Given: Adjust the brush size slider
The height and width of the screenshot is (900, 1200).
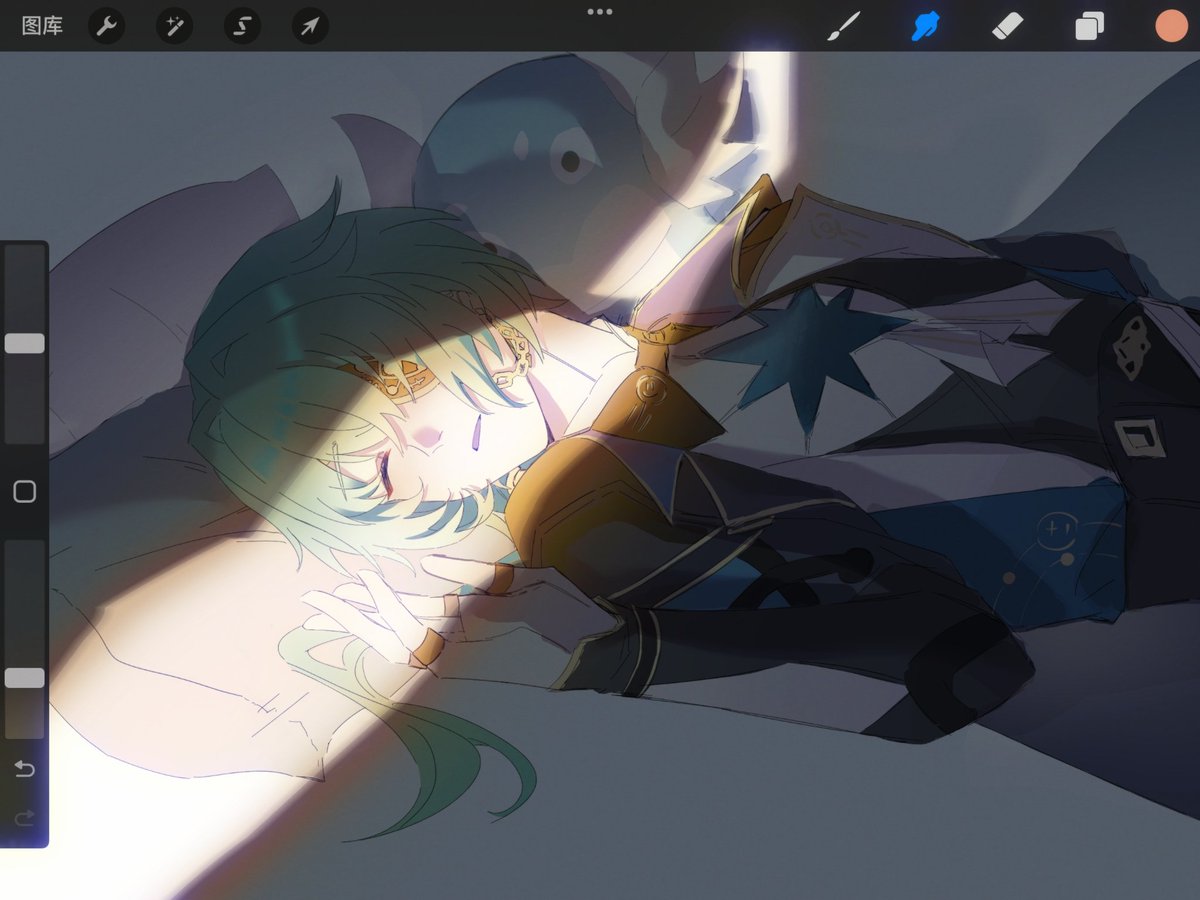Looking at the screenshot, I should point(22,342).
